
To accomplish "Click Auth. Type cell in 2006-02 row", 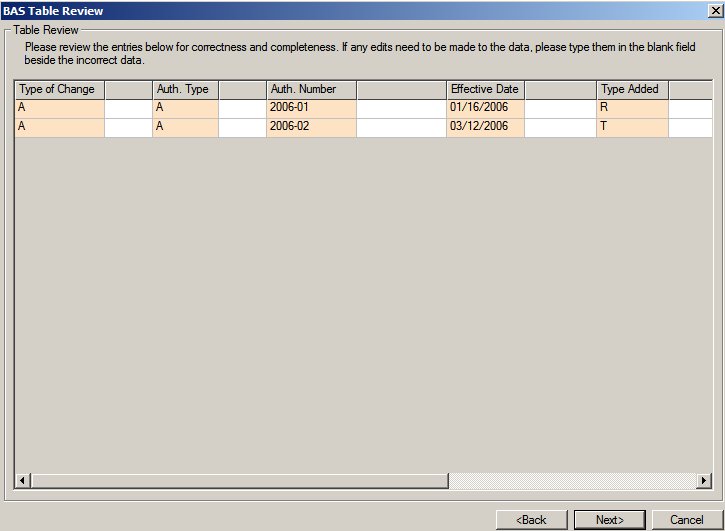I will 185,128.
